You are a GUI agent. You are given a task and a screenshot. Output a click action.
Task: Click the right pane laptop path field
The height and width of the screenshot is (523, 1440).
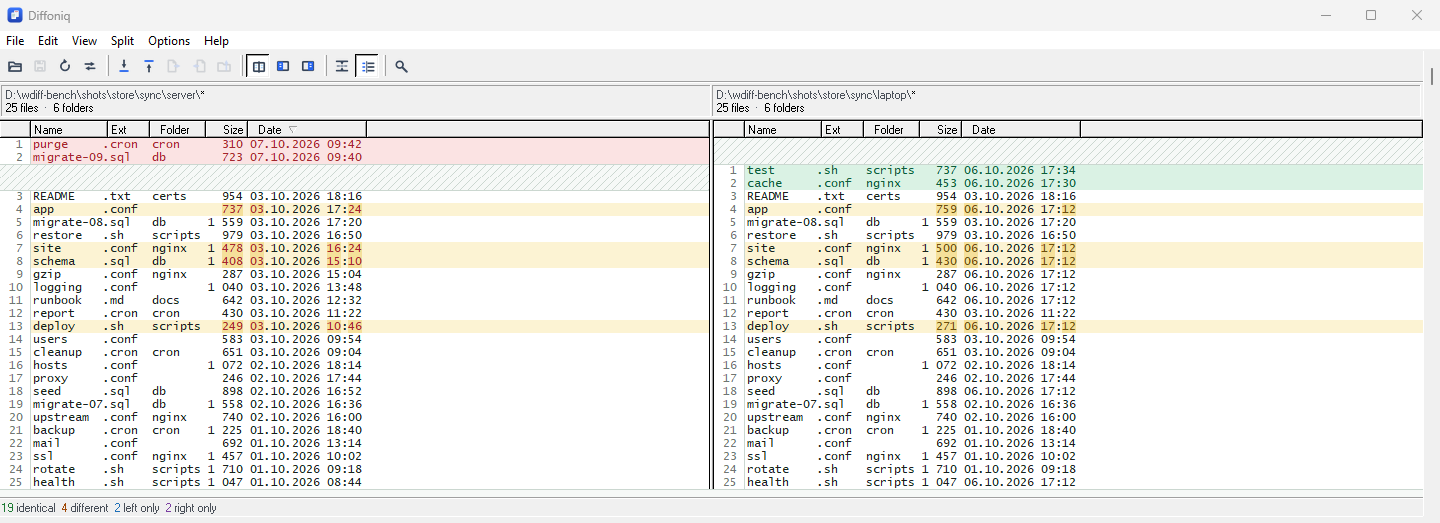click(1066, 101)
